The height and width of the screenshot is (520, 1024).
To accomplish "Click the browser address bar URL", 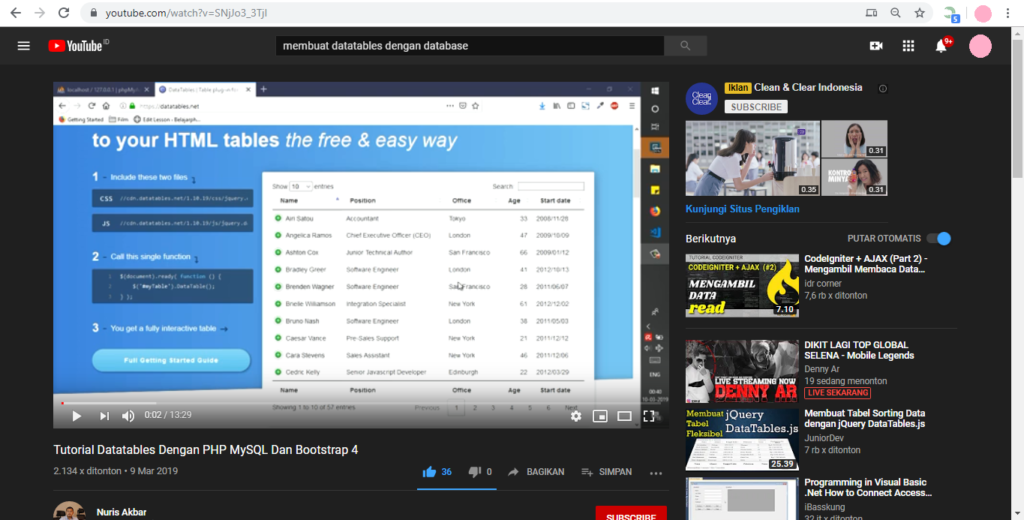I will 186,12.
